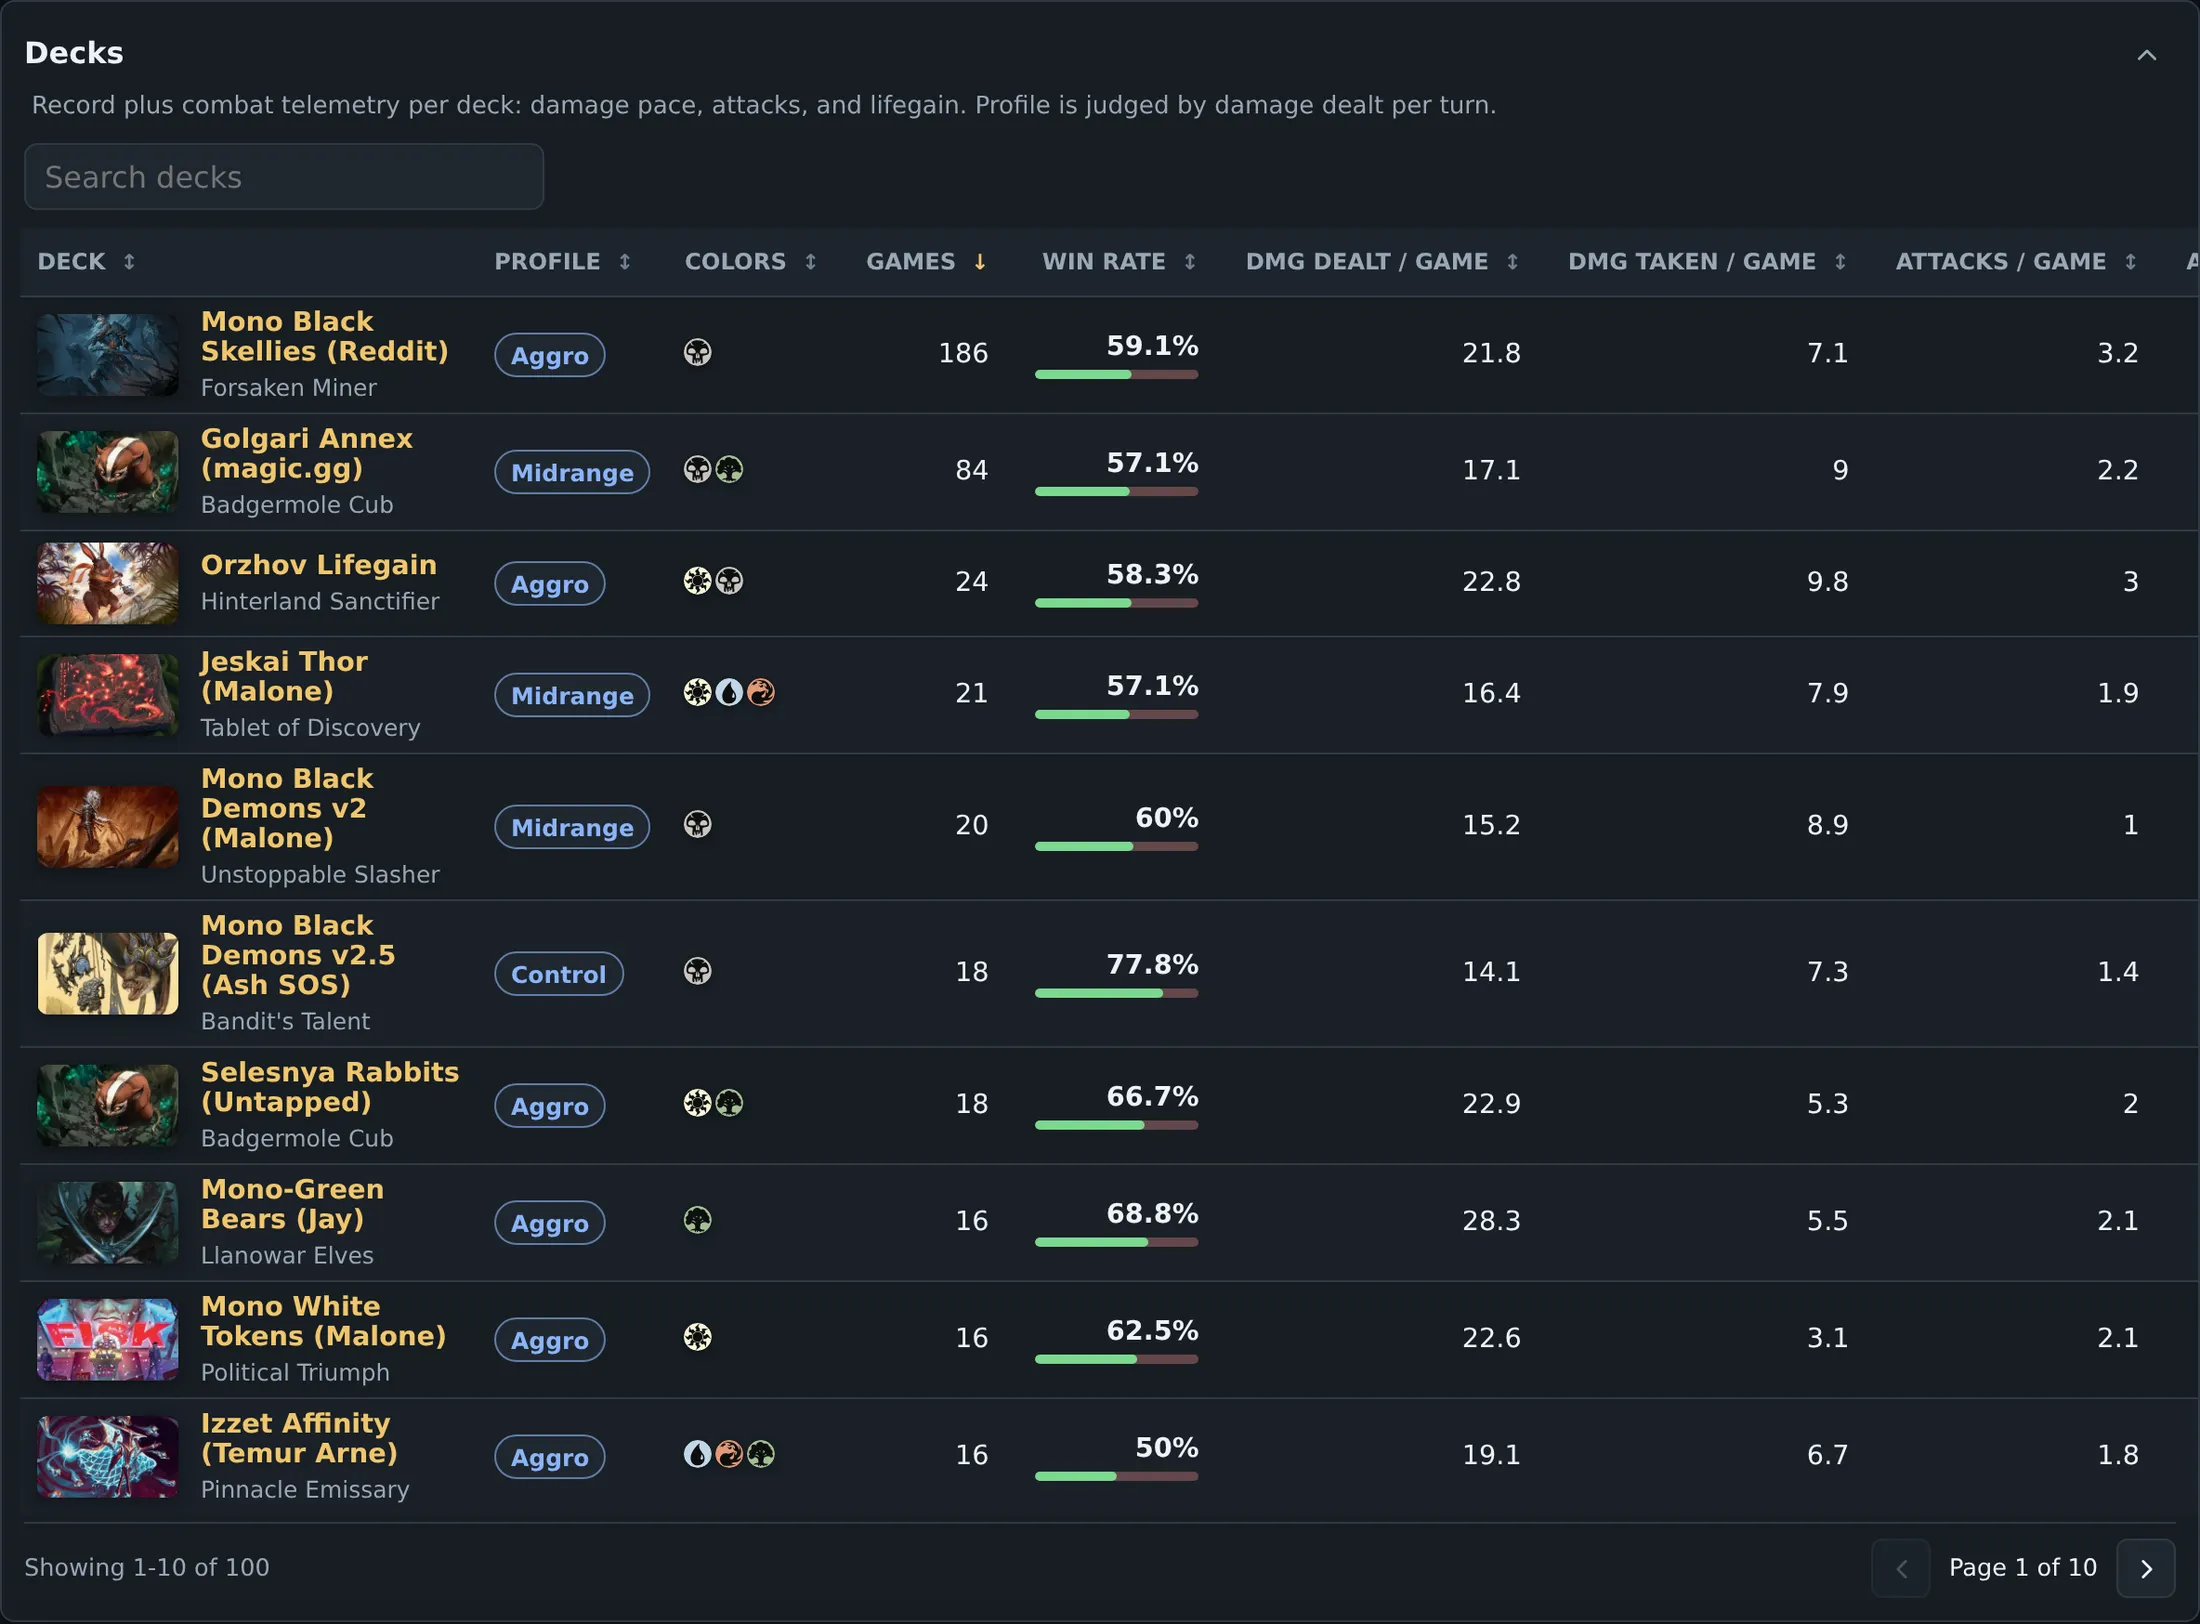Click black mana icon on Golgari Annex row

[698, 470]
